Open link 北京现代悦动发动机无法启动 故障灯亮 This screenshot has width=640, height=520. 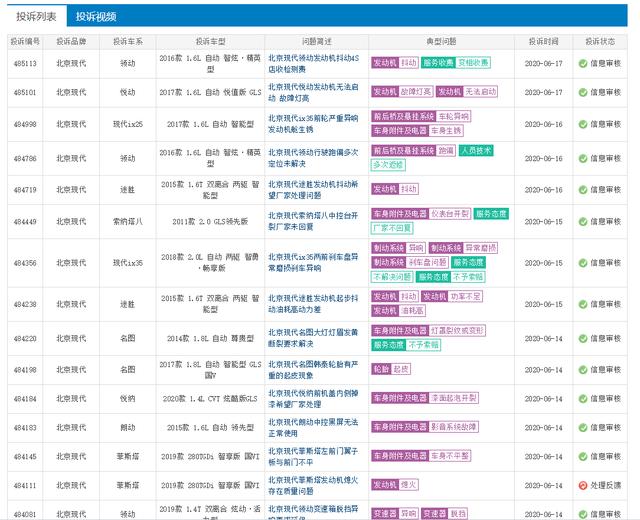(x=313, y=93)
